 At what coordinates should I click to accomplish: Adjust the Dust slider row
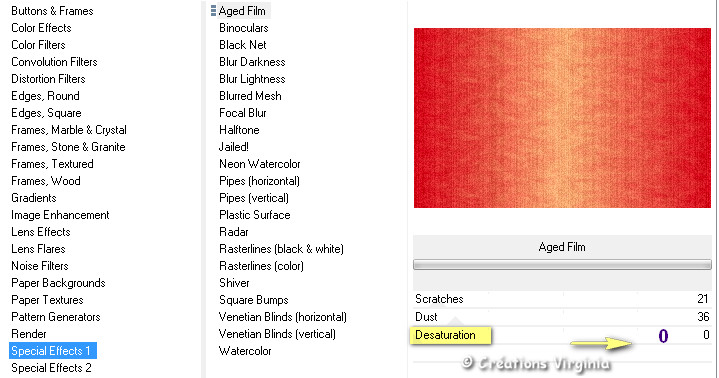coord(562,317)
